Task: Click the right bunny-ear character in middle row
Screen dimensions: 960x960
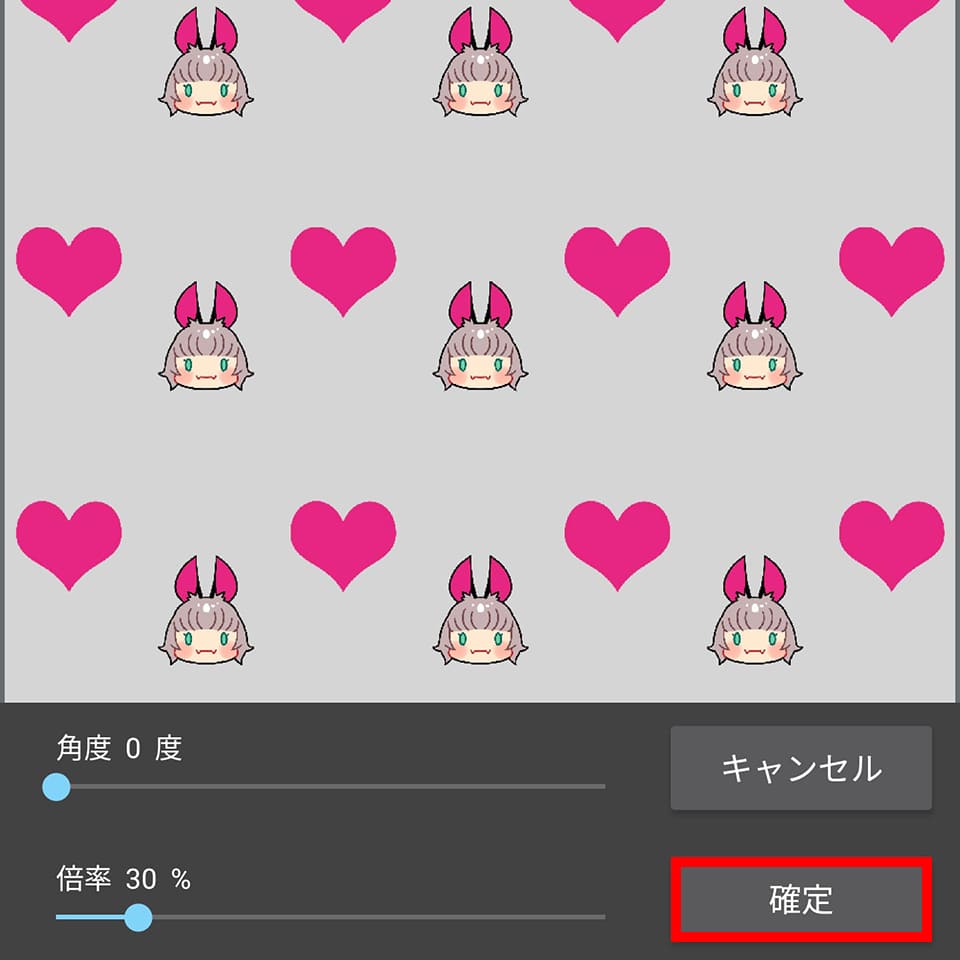Action: pos(755,336)
